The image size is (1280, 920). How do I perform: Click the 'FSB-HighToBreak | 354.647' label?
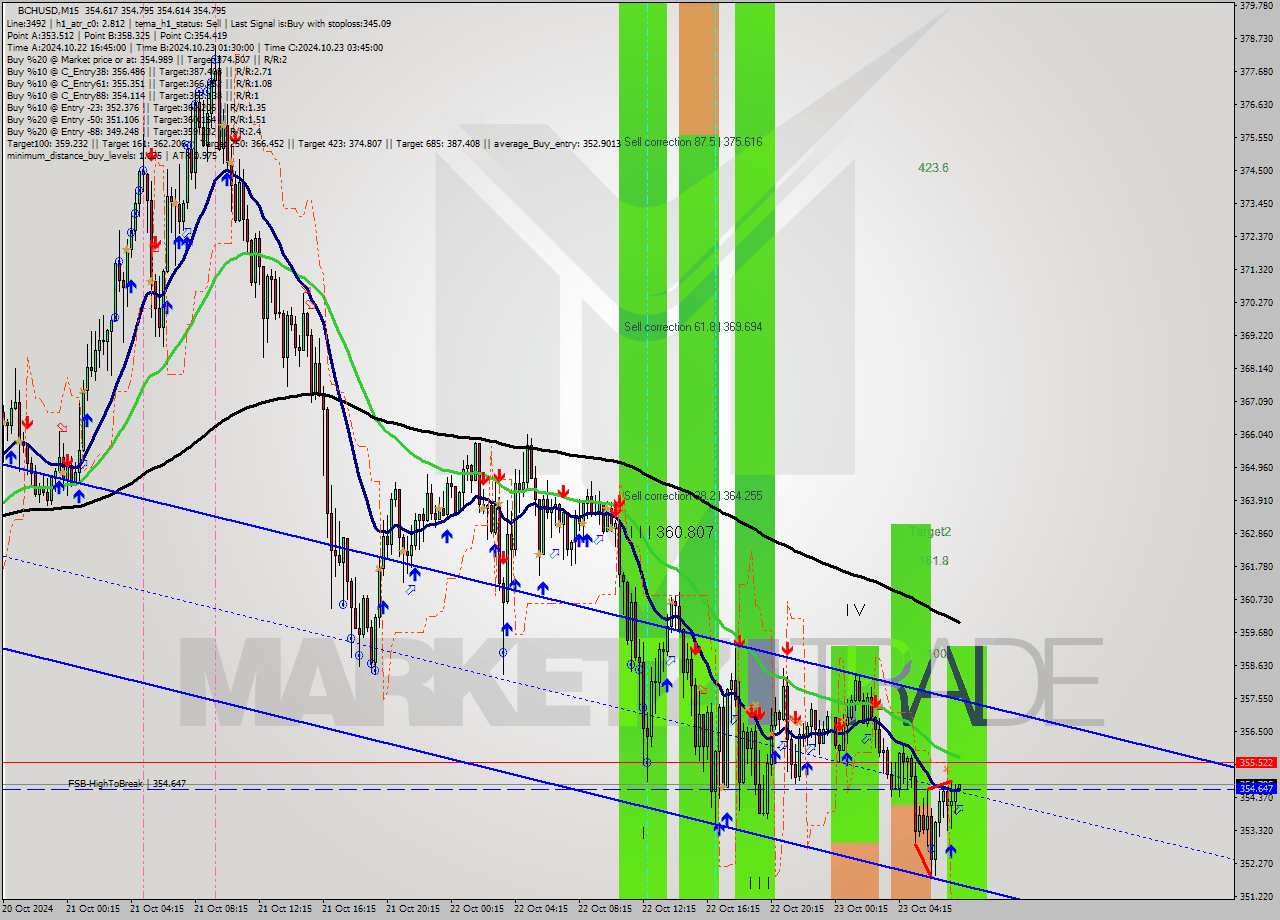pyautogui.click(x=127, y=784)
